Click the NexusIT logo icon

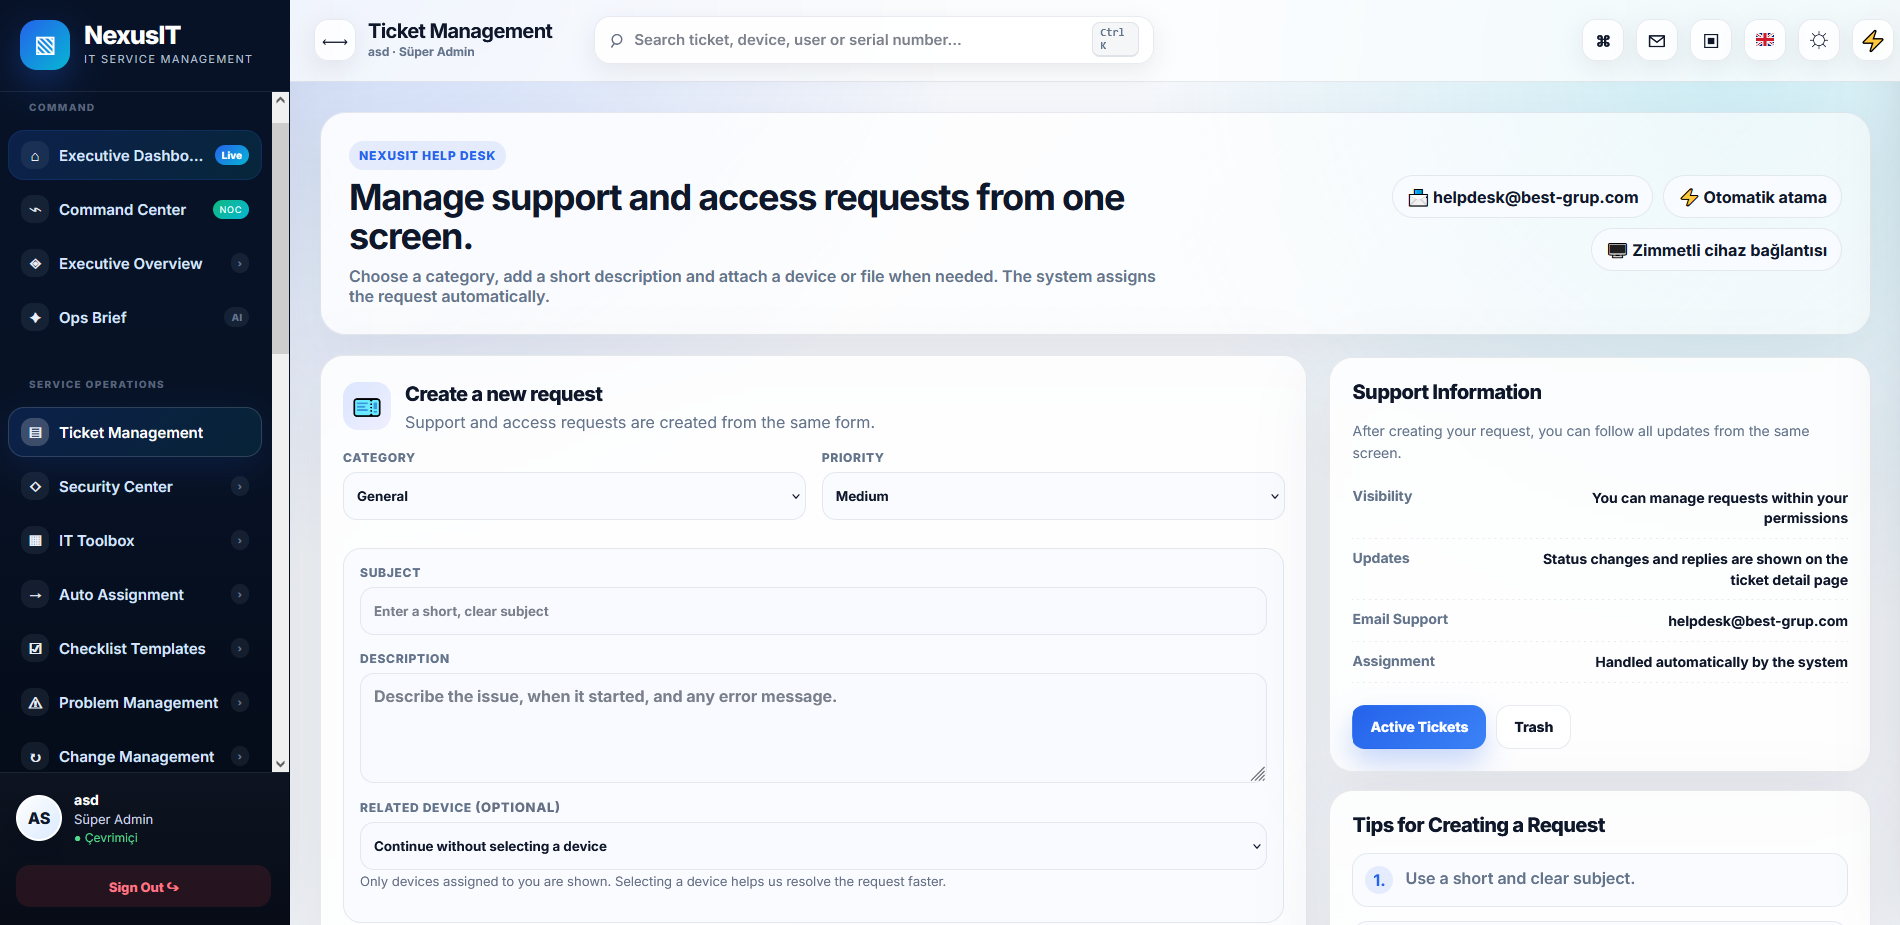pyautogui.click(x=45, y=45)
